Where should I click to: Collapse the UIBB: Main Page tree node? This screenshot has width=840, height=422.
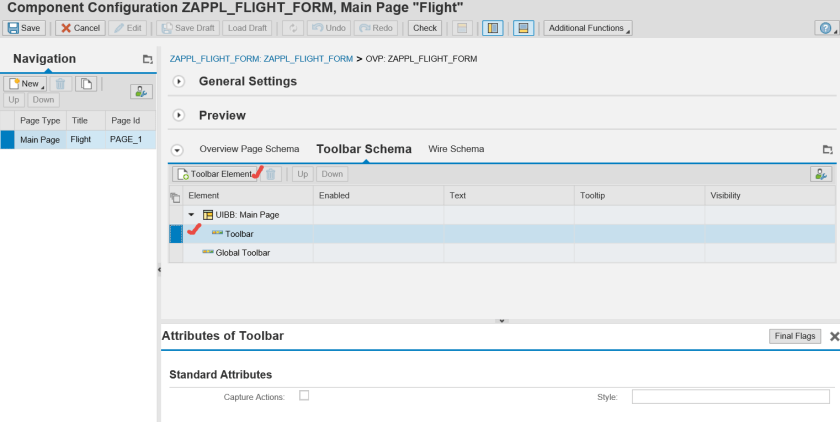(x=192, y=215)
